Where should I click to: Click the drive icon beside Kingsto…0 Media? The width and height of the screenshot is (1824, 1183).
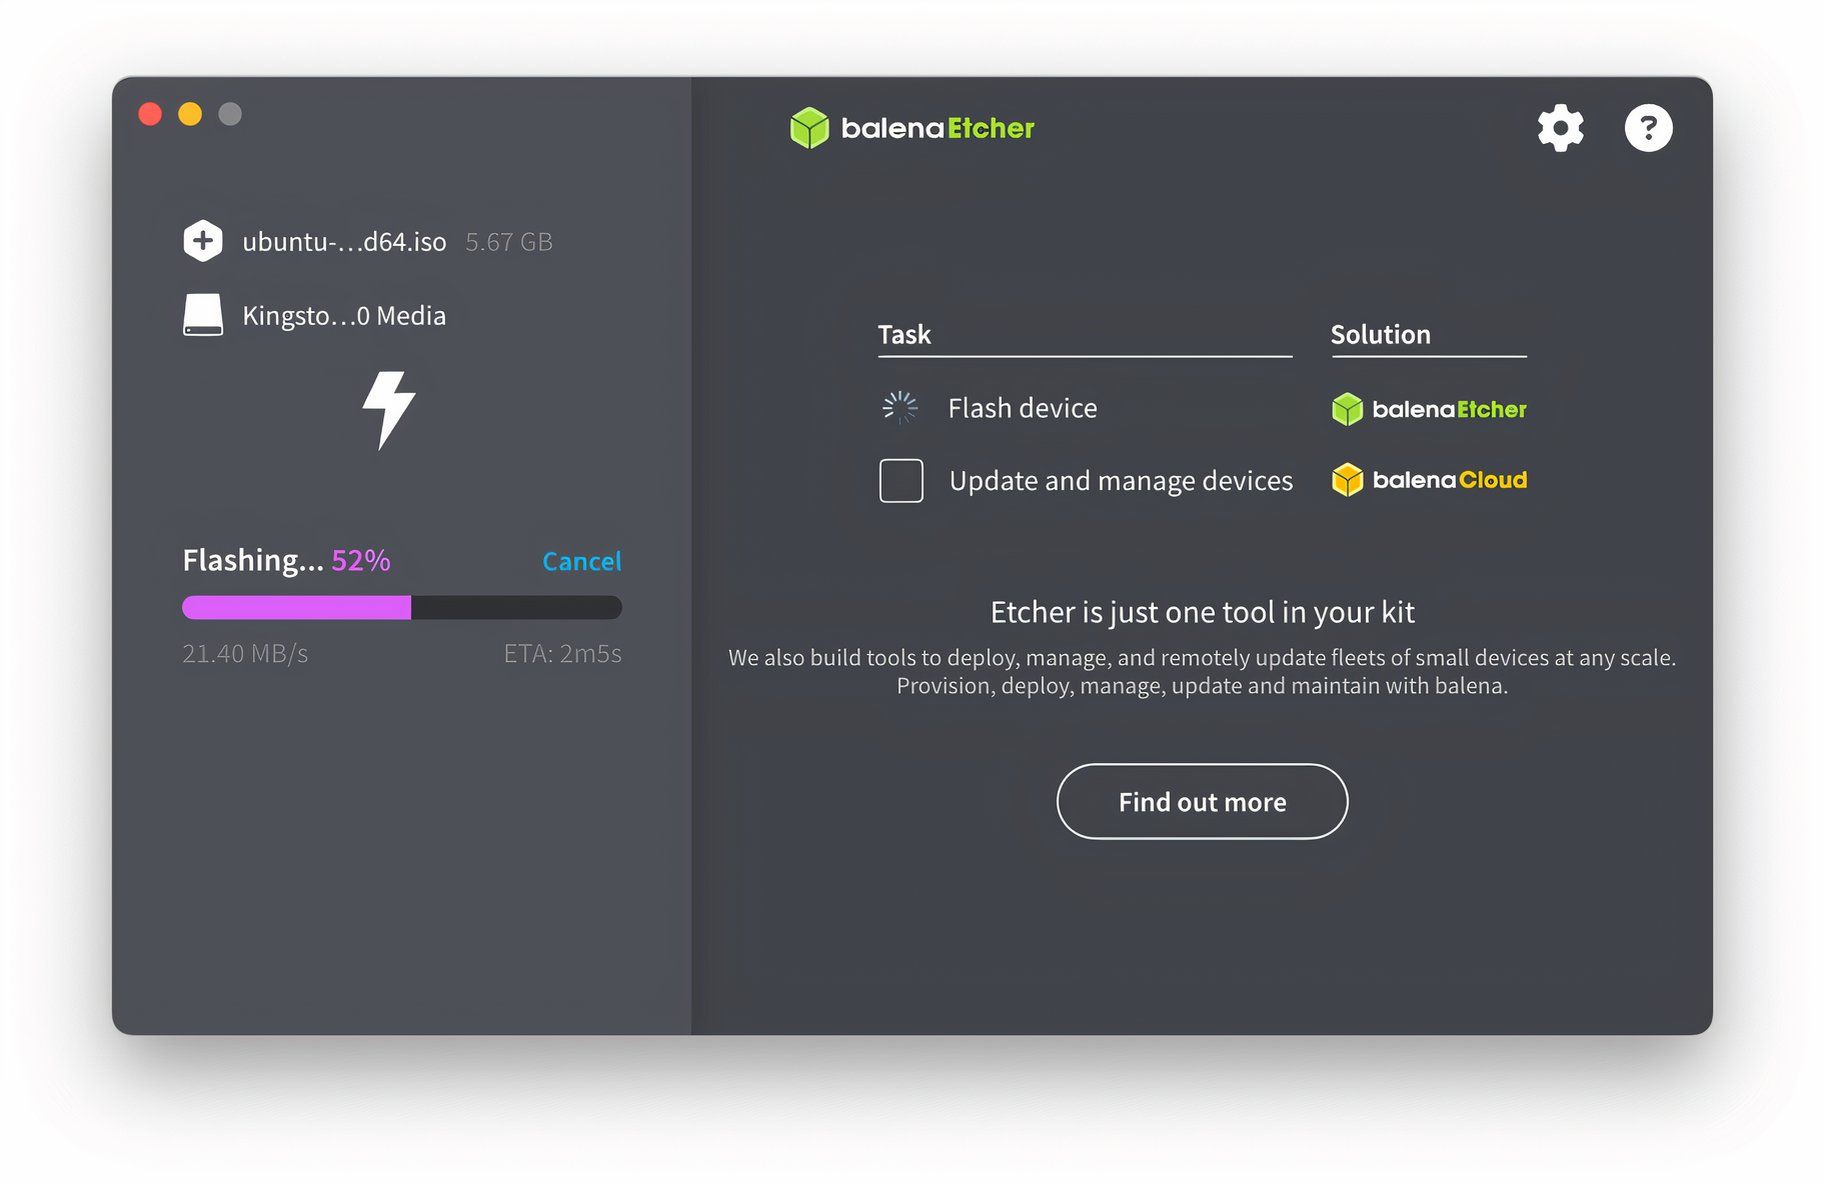pos(203,315)
